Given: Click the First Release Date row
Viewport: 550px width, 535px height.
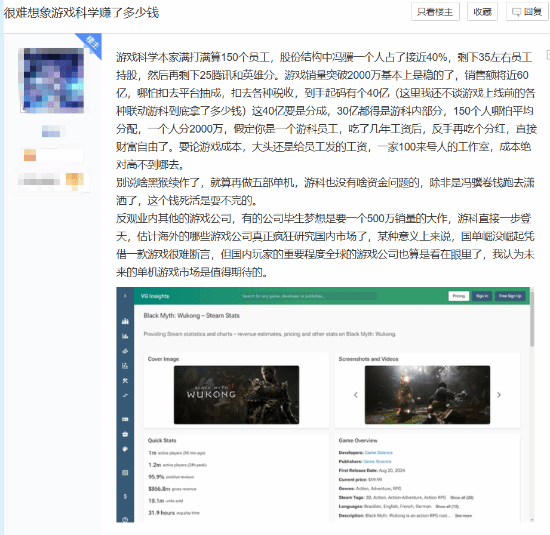Looking at the screenshot, I should tap(372, 470).
